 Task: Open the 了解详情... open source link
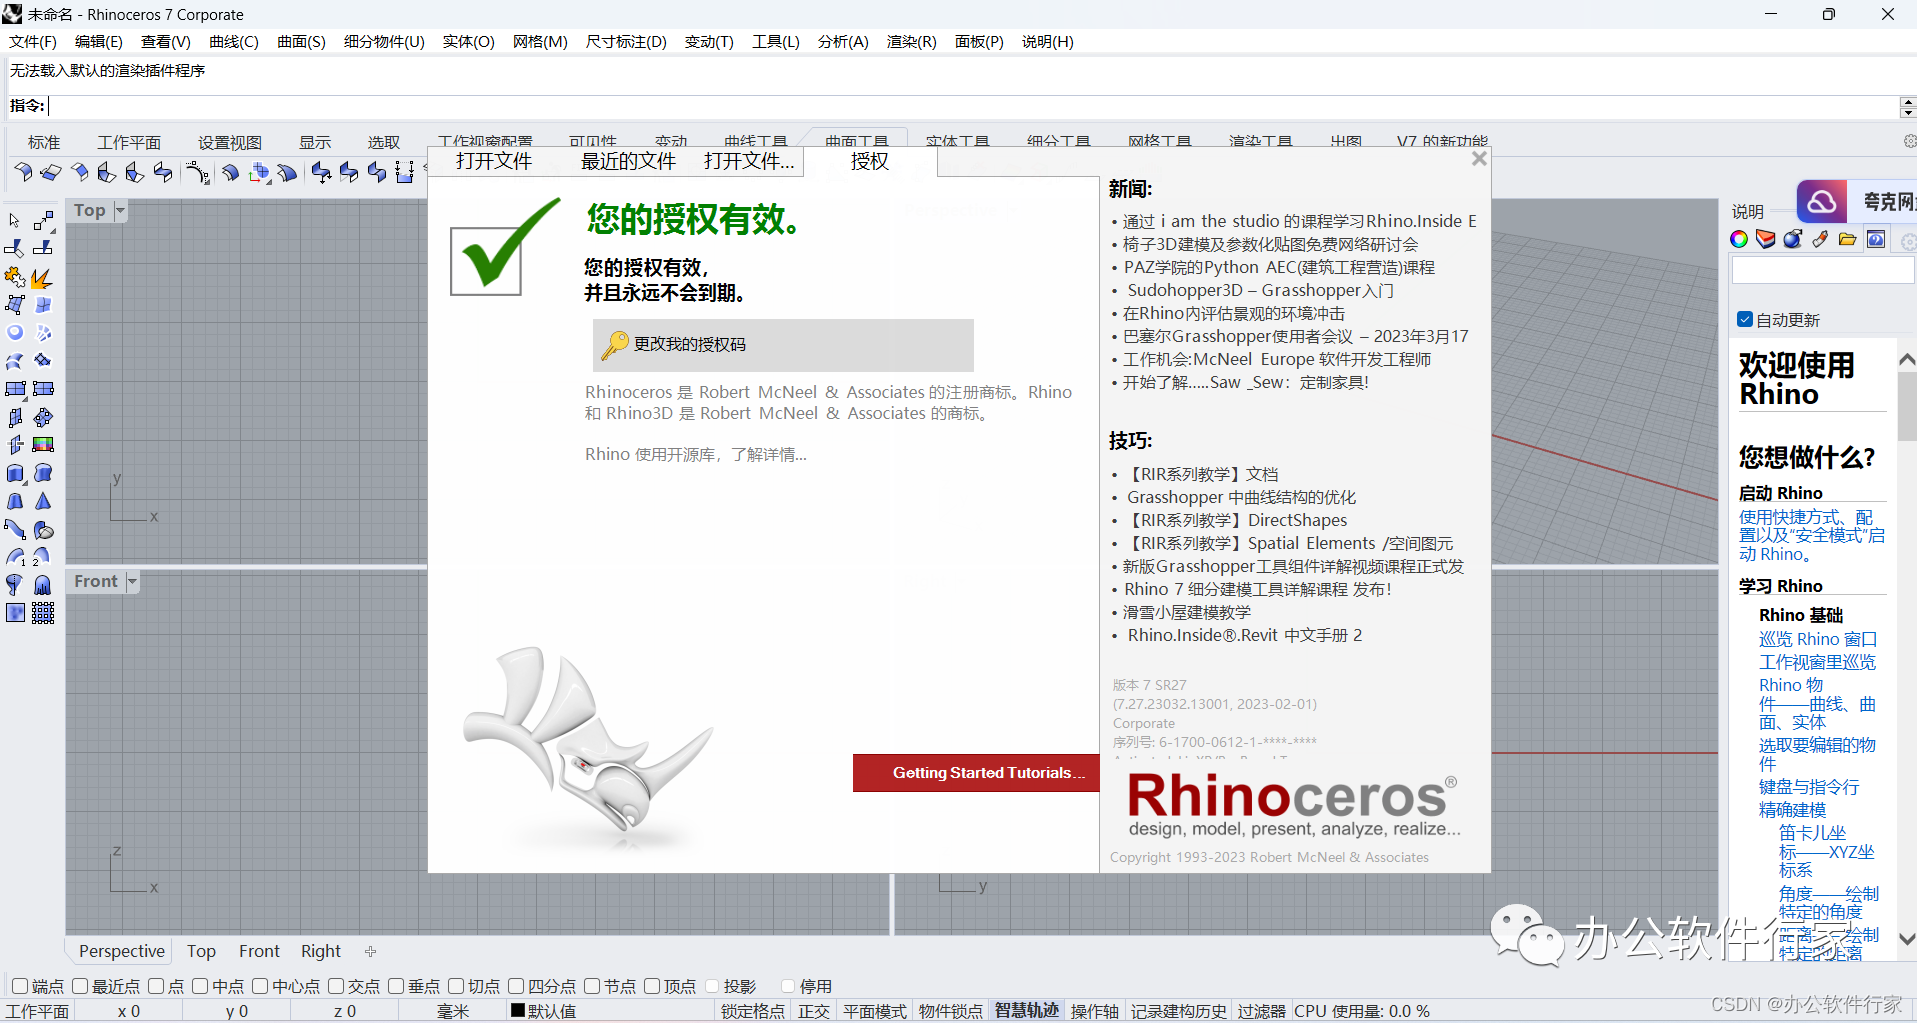pos(769,454)
